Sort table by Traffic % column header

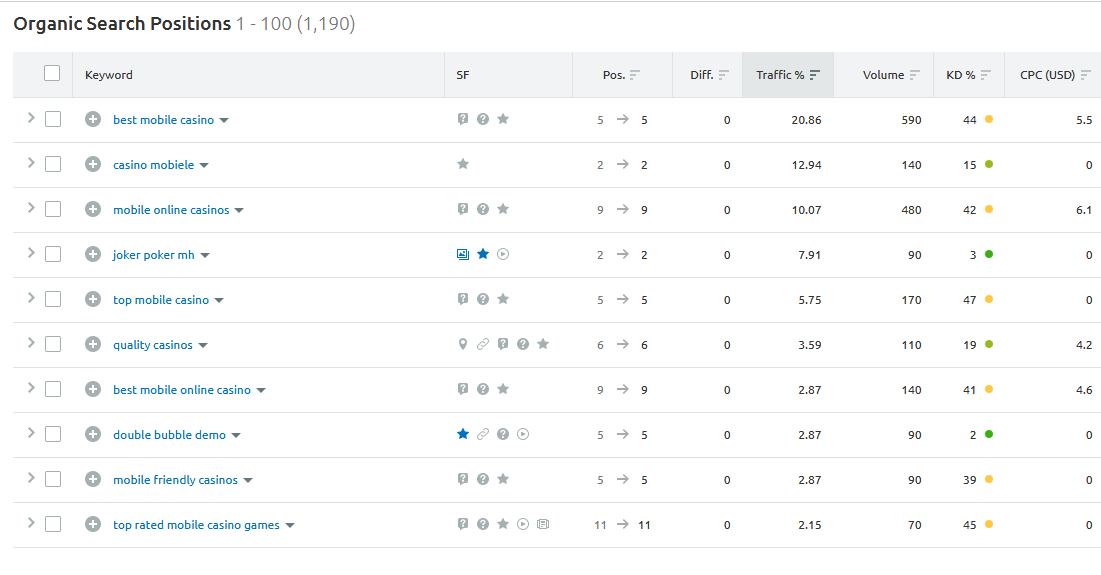[781, 75]
